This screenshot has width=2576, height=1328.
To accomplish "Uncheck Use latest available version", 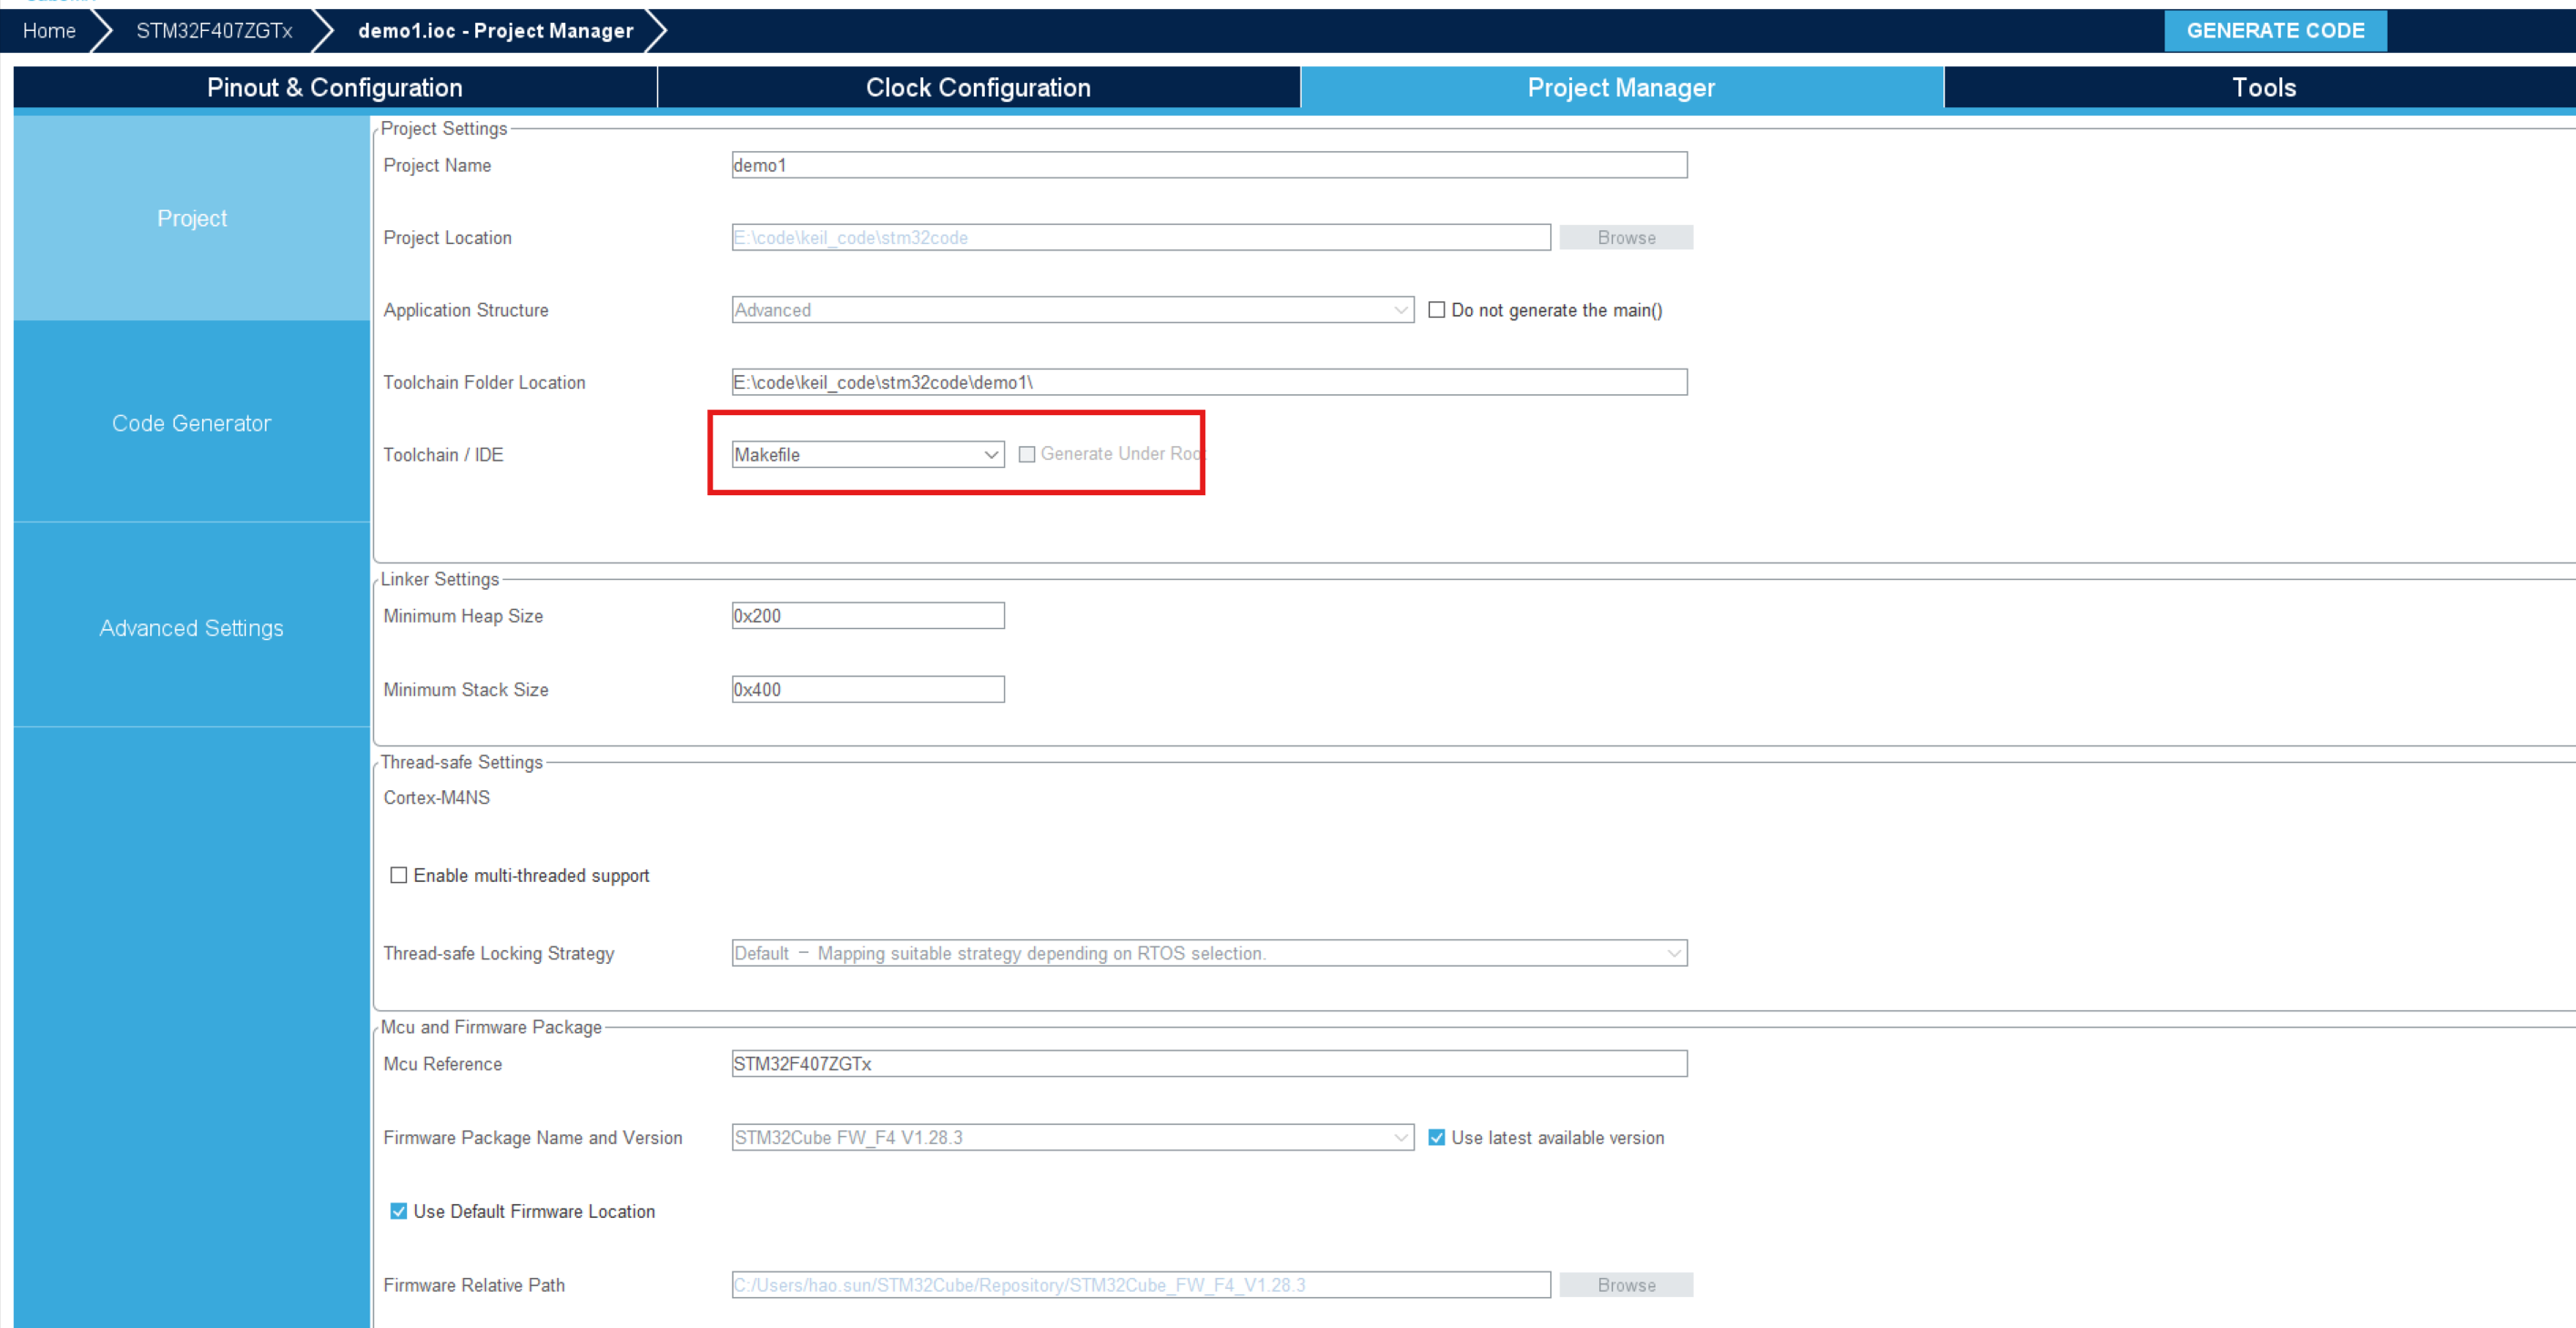I will (1436, 1137).
